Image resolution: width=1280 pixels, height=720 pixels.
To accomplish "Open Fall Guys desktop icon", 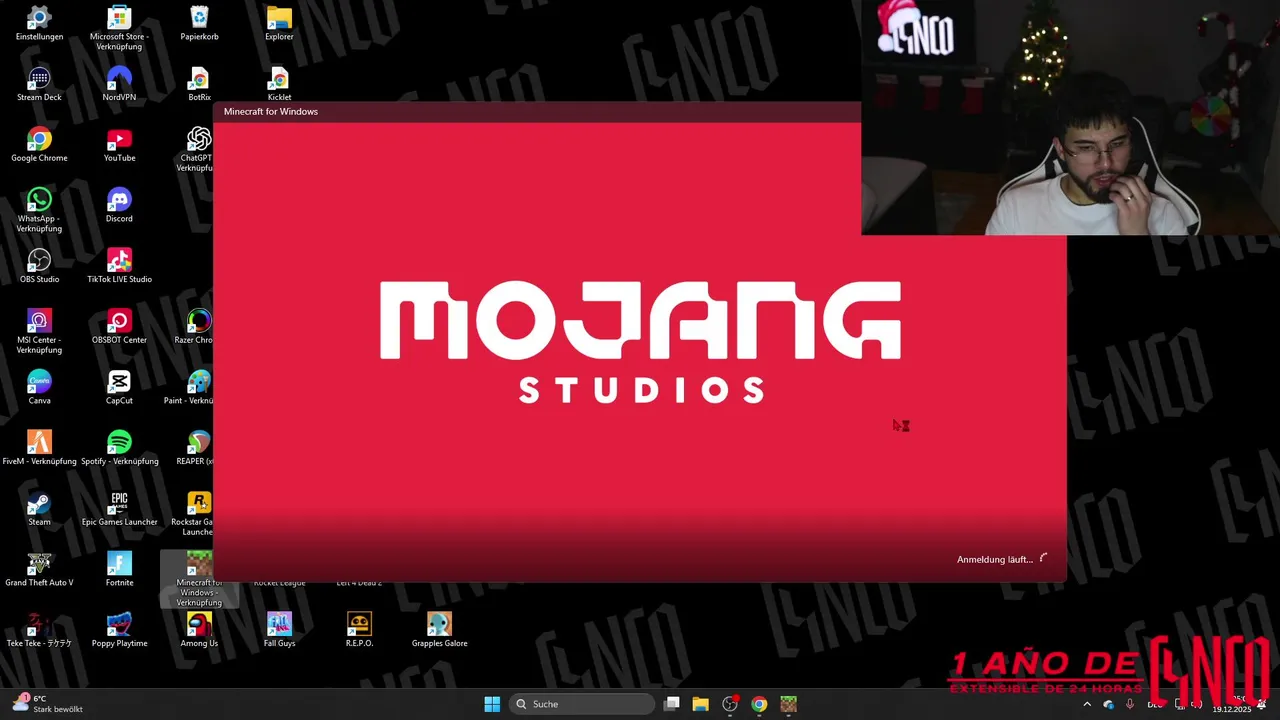I will (x=279, y=630).
